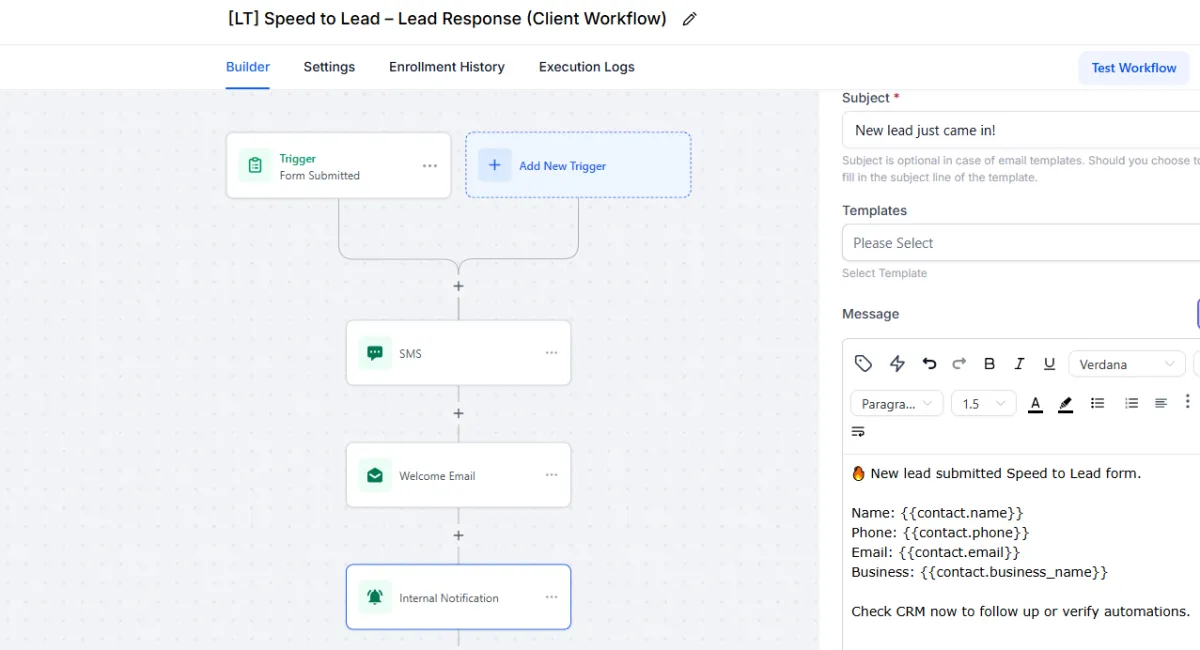Click the Internal Notification bell icon
Screen dimensions: 1200x650
coord(375,597)
